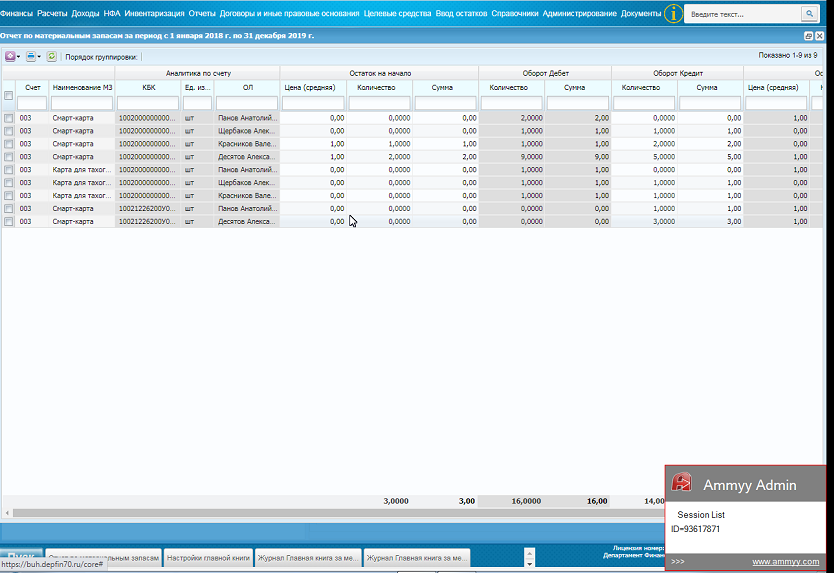Click the filter field under КБК column
This screenshot has width=834, height=573.
click(148, 103)
